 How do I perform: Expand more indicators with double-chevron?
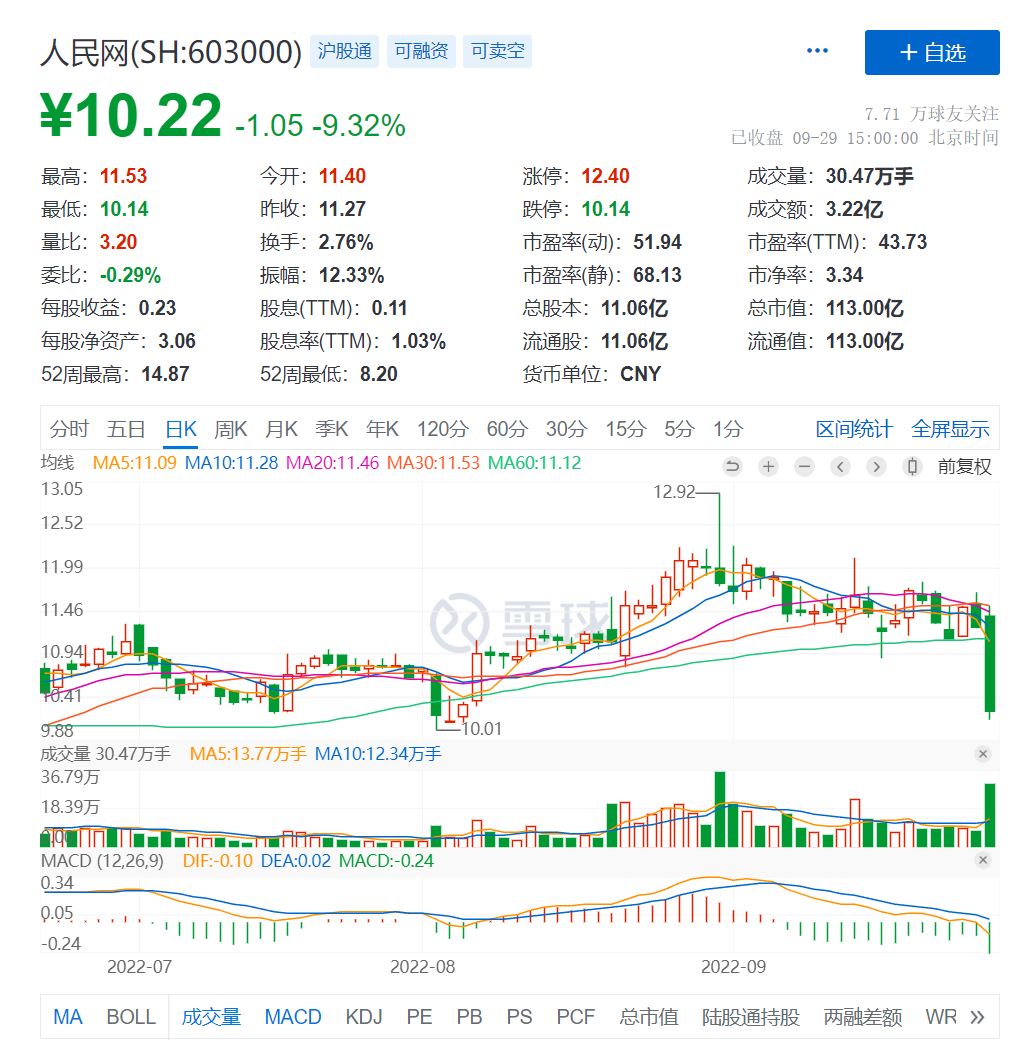tap(977, 1016)
